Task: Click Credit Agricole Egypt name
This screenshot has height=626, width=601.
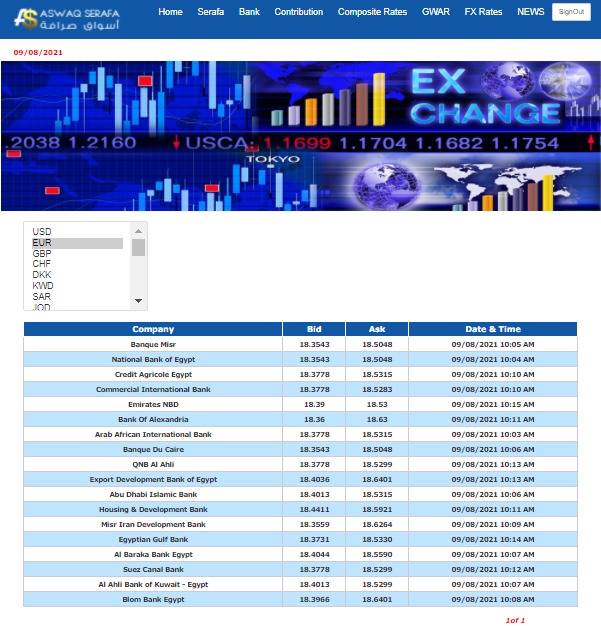Action: pos(153,374)
